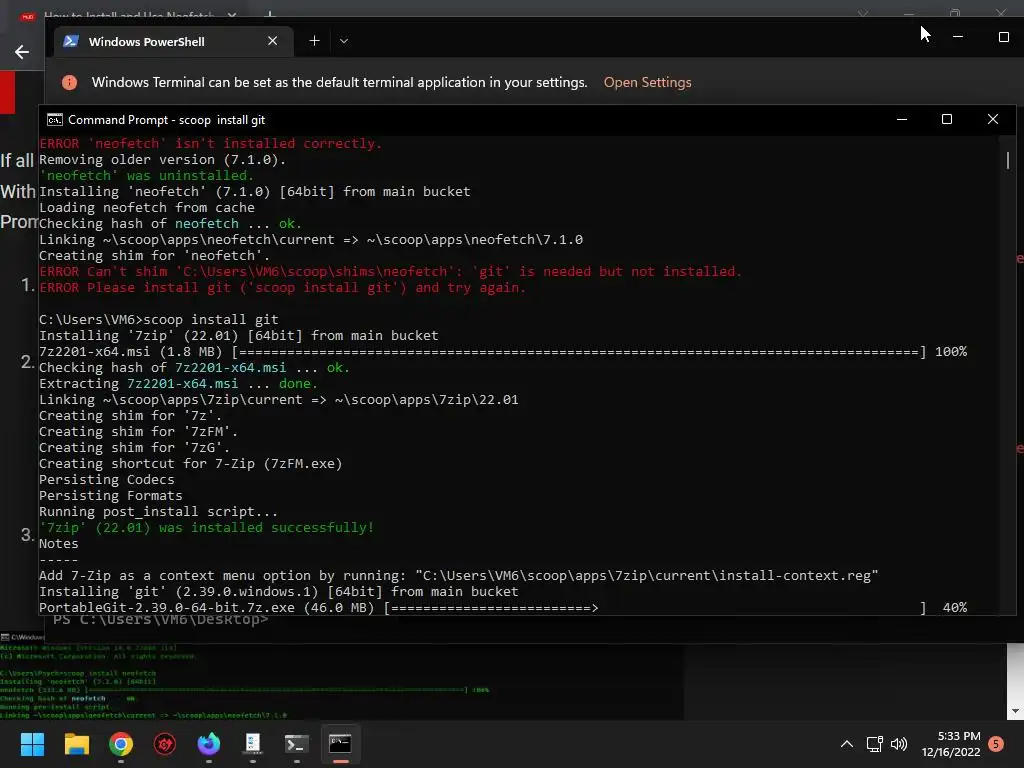Screen dimensions: 1024x768
Task: Open a new terminal tab
Action: [x=314, y=41]
